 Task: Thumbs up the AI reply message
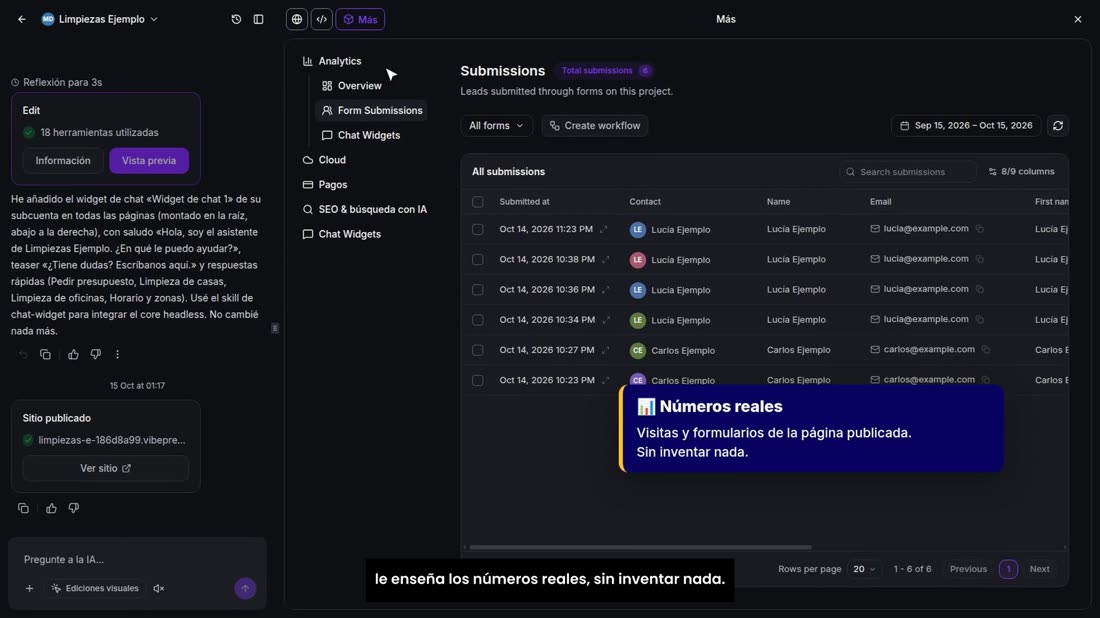(x=73, y=355)
